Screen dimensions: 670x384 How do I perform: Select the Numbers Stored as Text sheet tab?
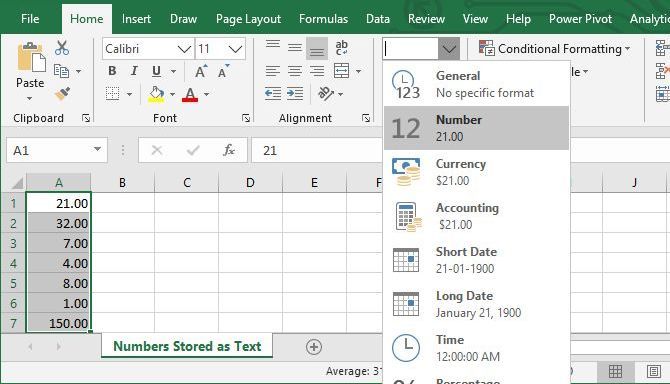tap(187, 346)
